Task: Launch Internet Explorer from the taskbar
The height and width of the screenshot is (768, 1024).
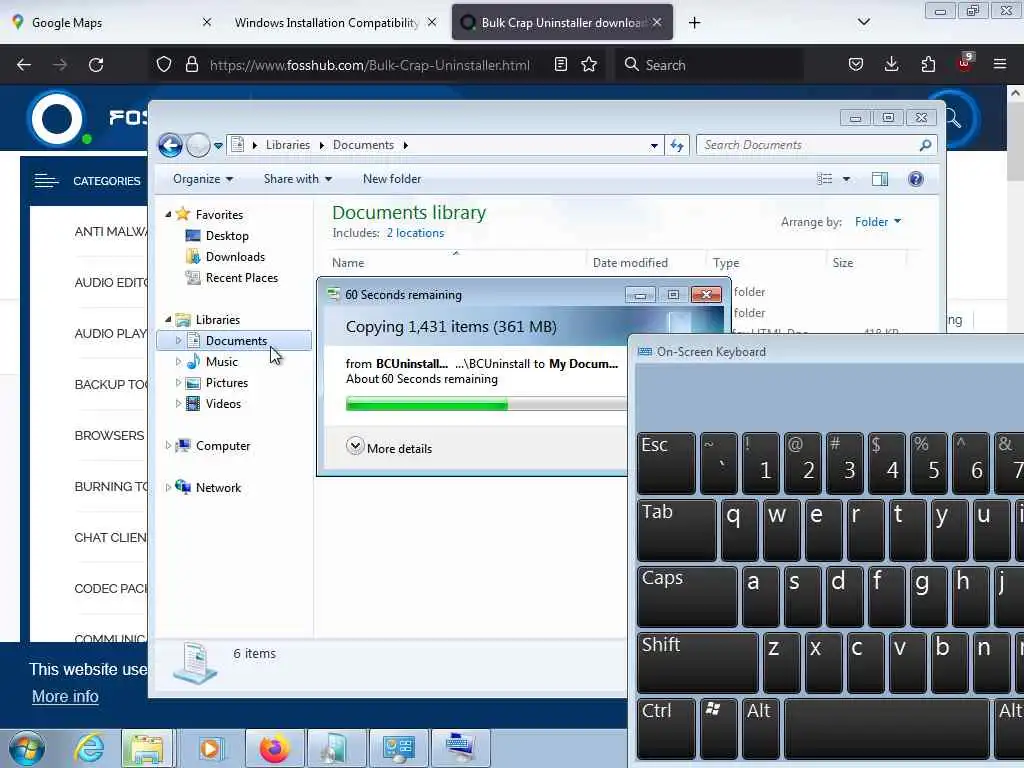Action: pos(89,748)
